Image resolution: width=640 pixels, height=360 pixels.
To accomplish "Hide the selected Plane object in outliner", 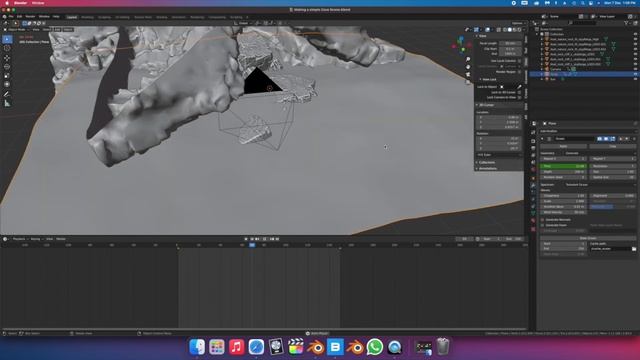I will 635,74.
